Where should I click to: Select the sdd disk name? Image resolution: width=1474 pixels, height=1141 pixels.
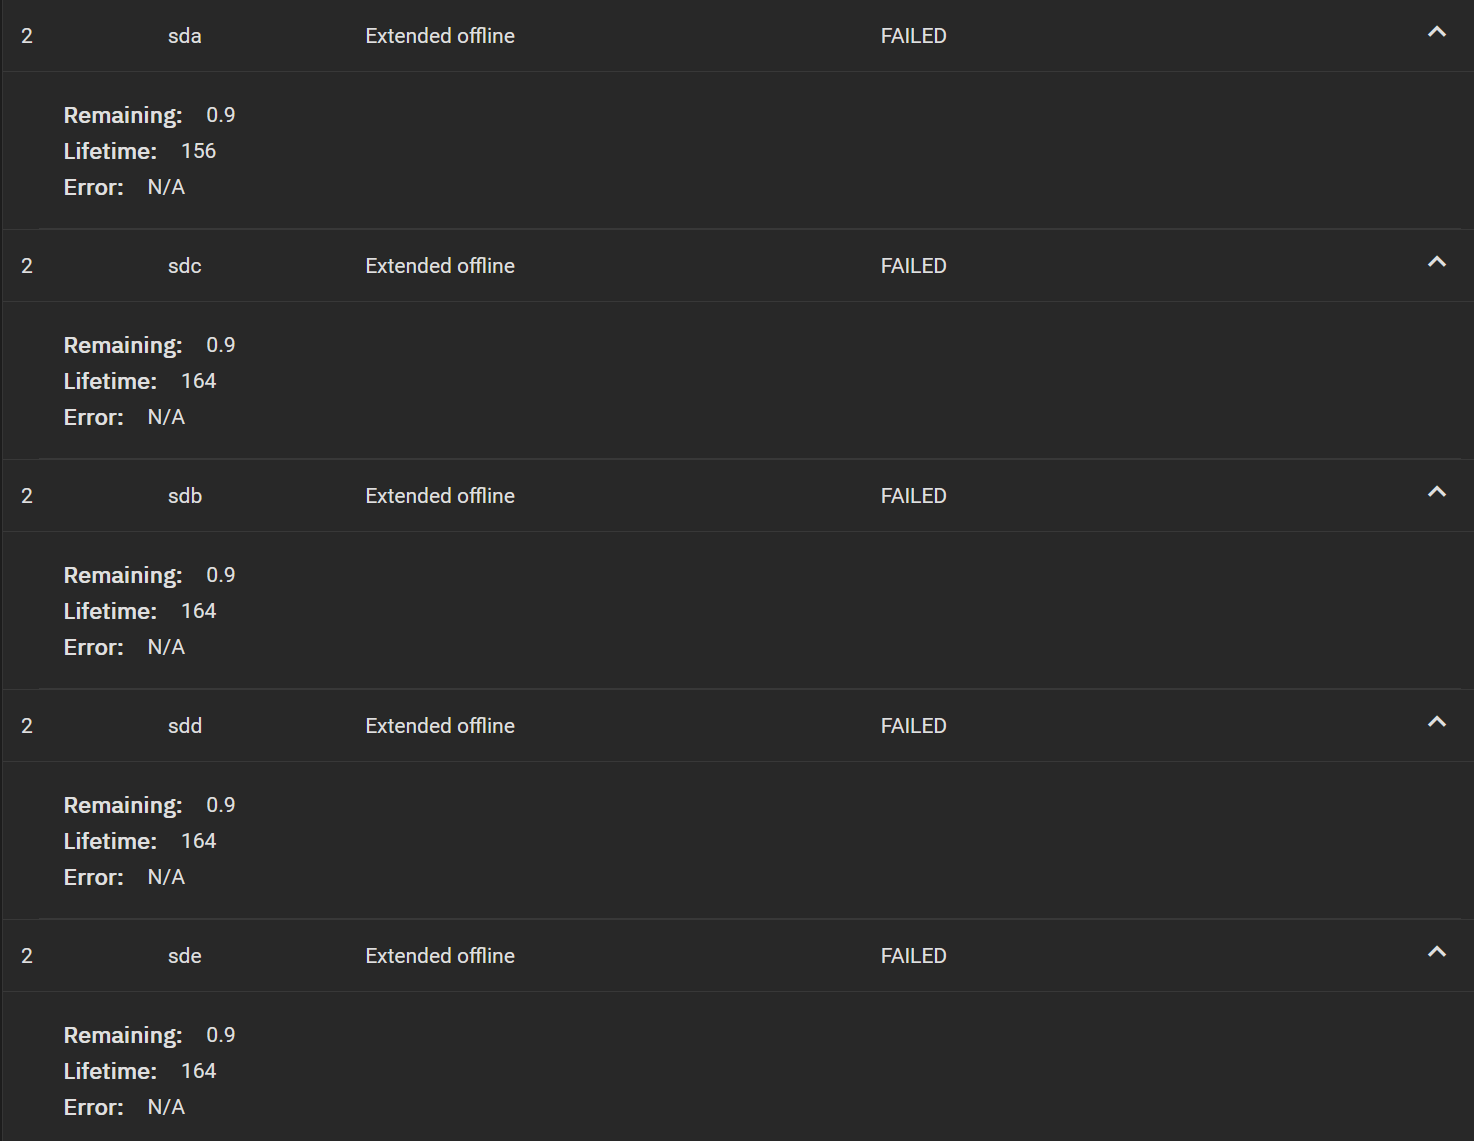[x=185, y=726]
